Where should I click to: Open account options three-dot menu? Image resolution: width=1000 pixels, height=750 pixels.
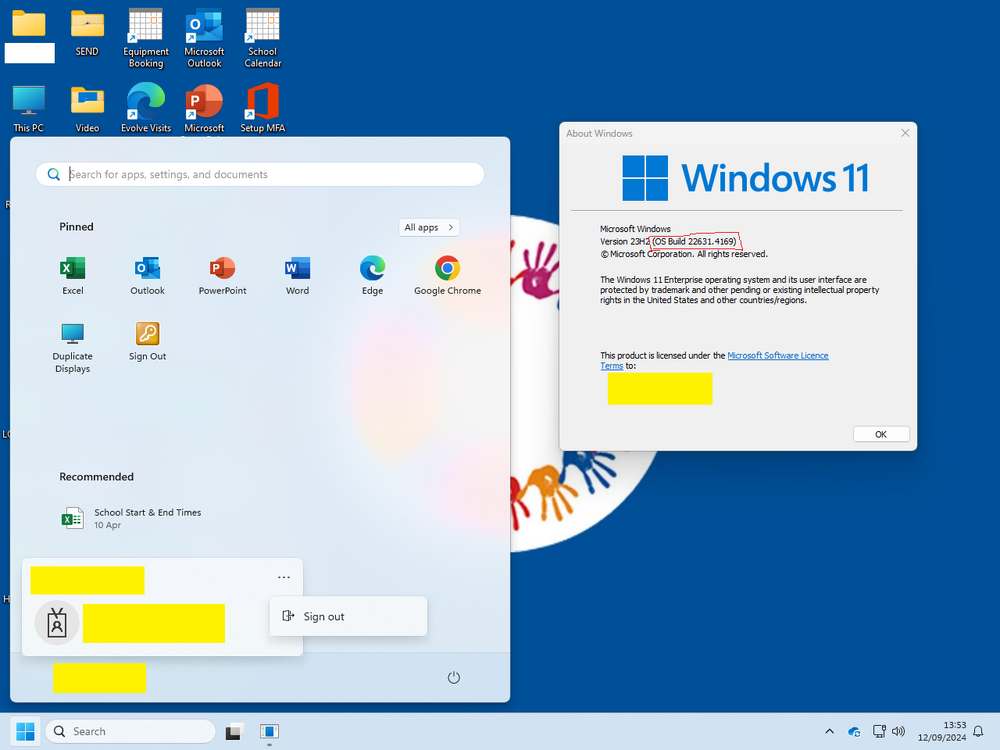pyautogui.click(x=284, y=577)
